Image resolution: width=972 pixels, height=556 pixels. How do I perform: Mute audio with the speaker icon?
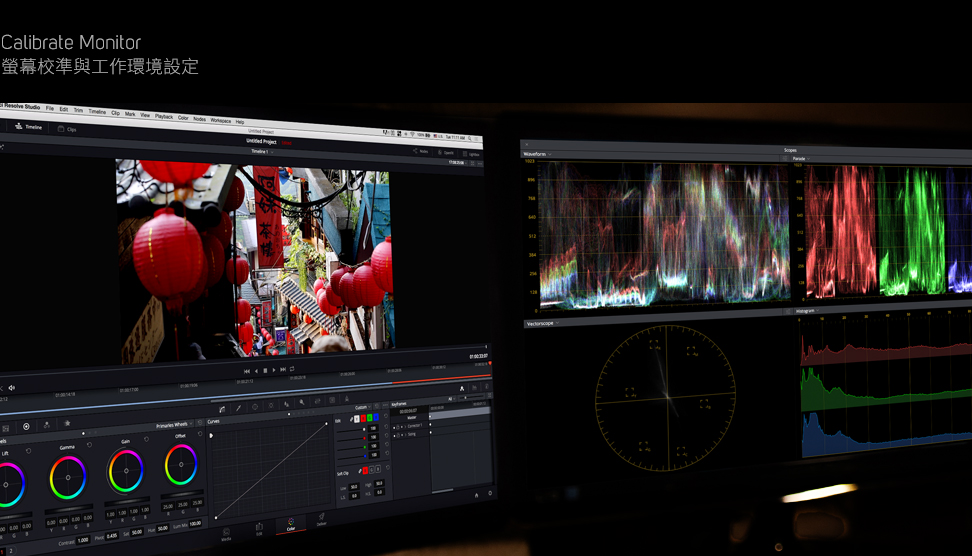pyautogui.click(x=12, y=388)
